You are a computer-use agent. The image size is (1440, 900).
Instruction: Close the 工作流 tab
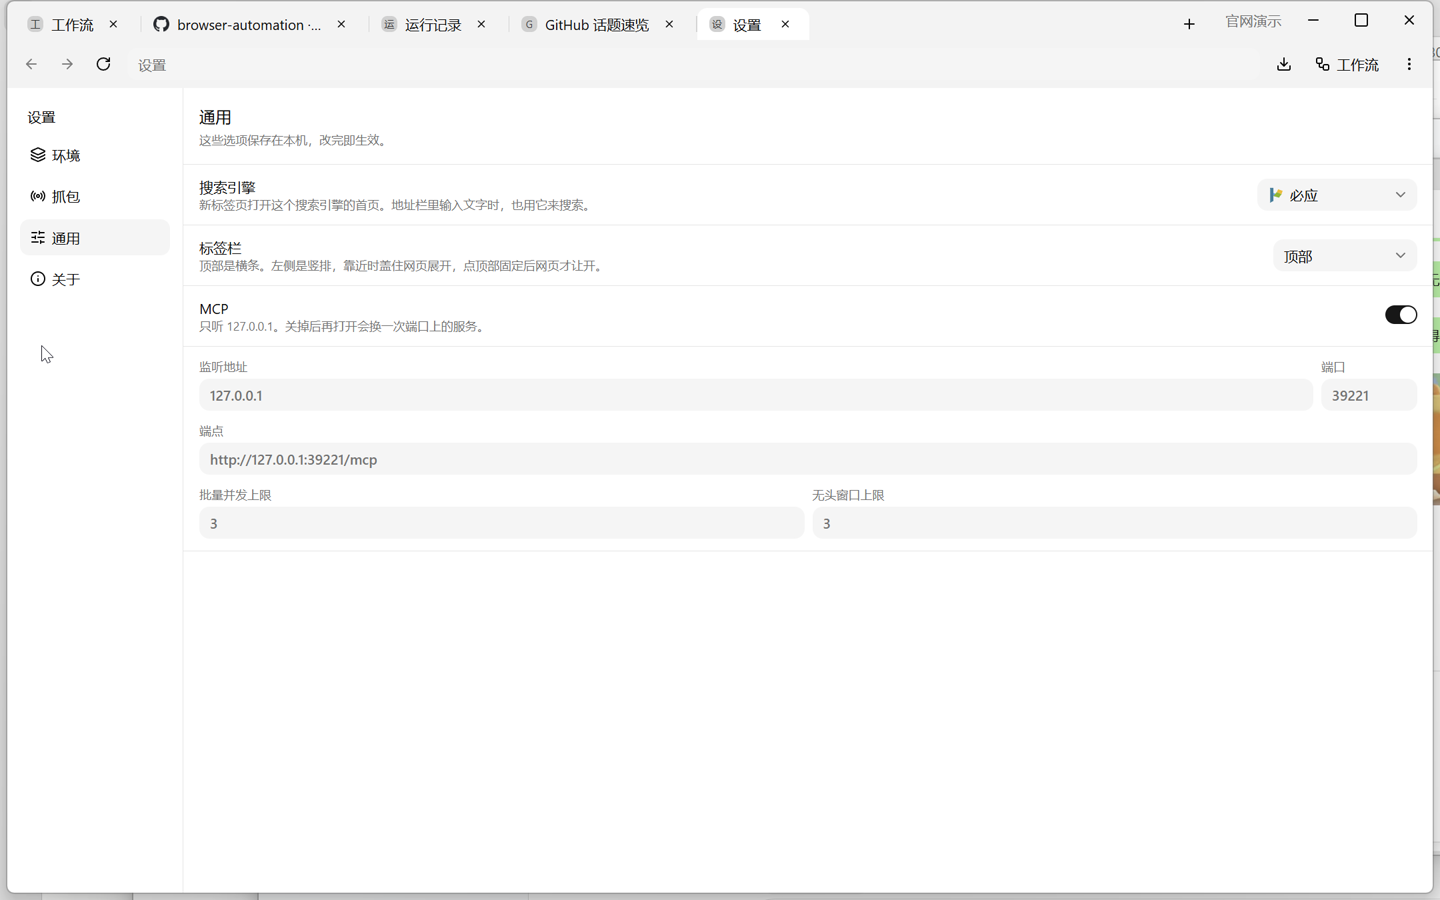point(113,24)
